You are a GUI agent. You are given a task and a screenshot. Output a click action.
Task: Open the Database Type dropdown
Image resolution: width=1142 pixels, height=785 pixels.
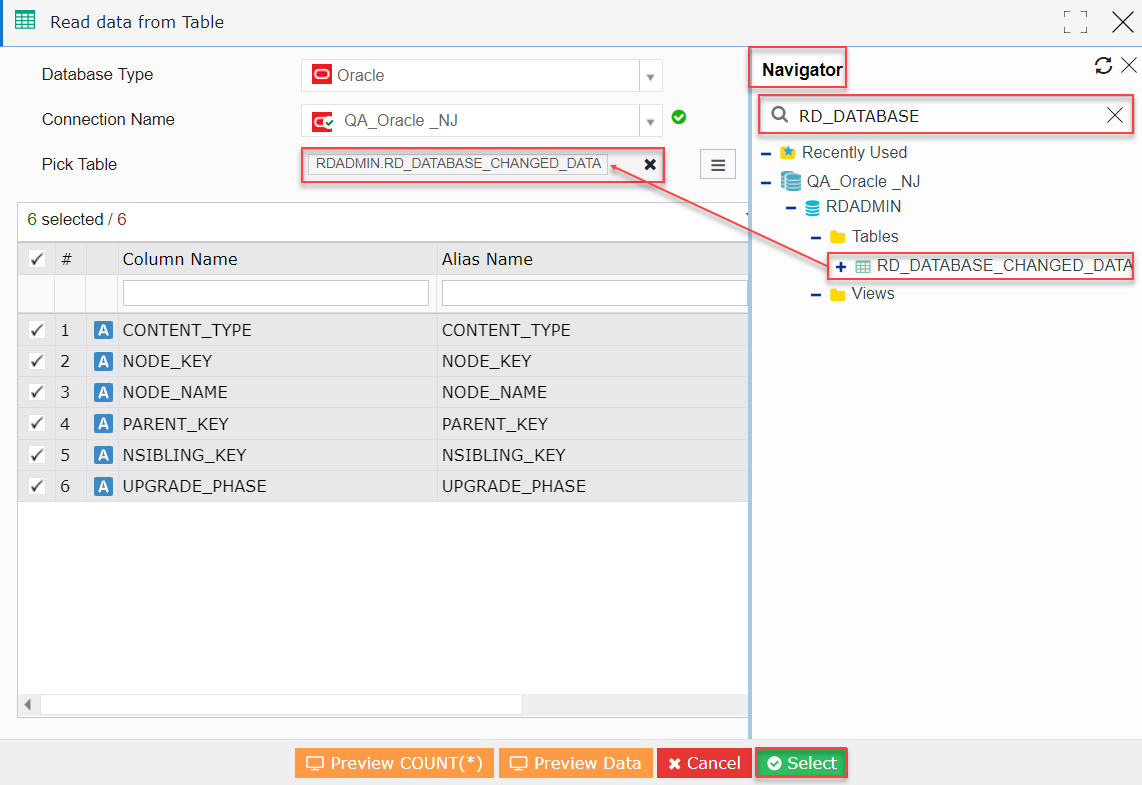tap(651, 75)
